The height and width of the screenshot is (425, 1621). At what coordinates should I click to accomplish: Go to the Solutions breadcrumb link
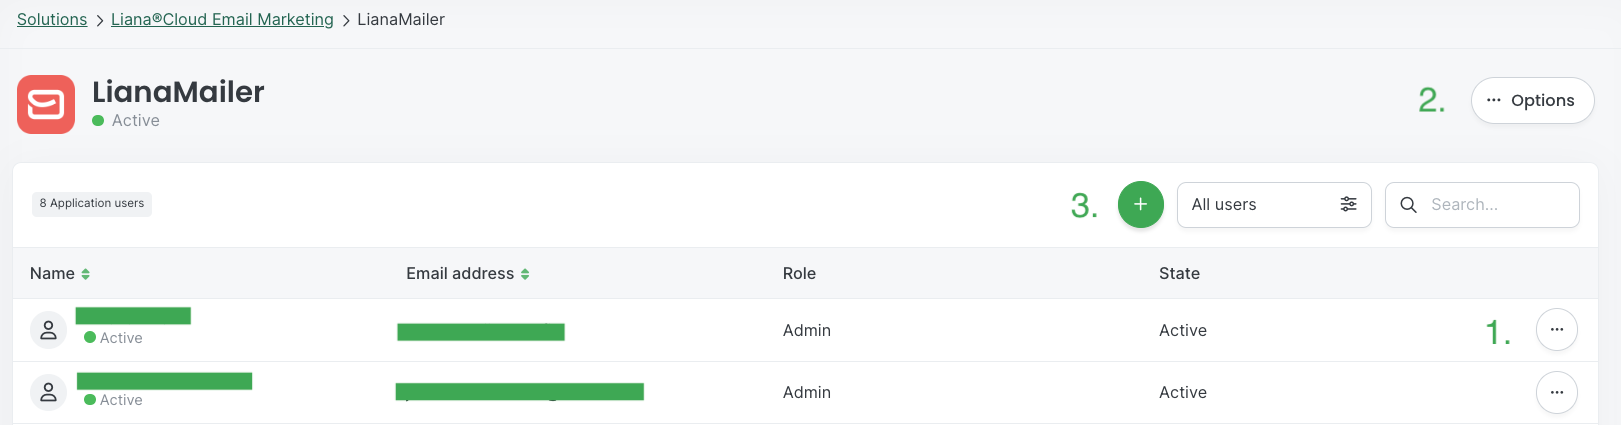52,19
